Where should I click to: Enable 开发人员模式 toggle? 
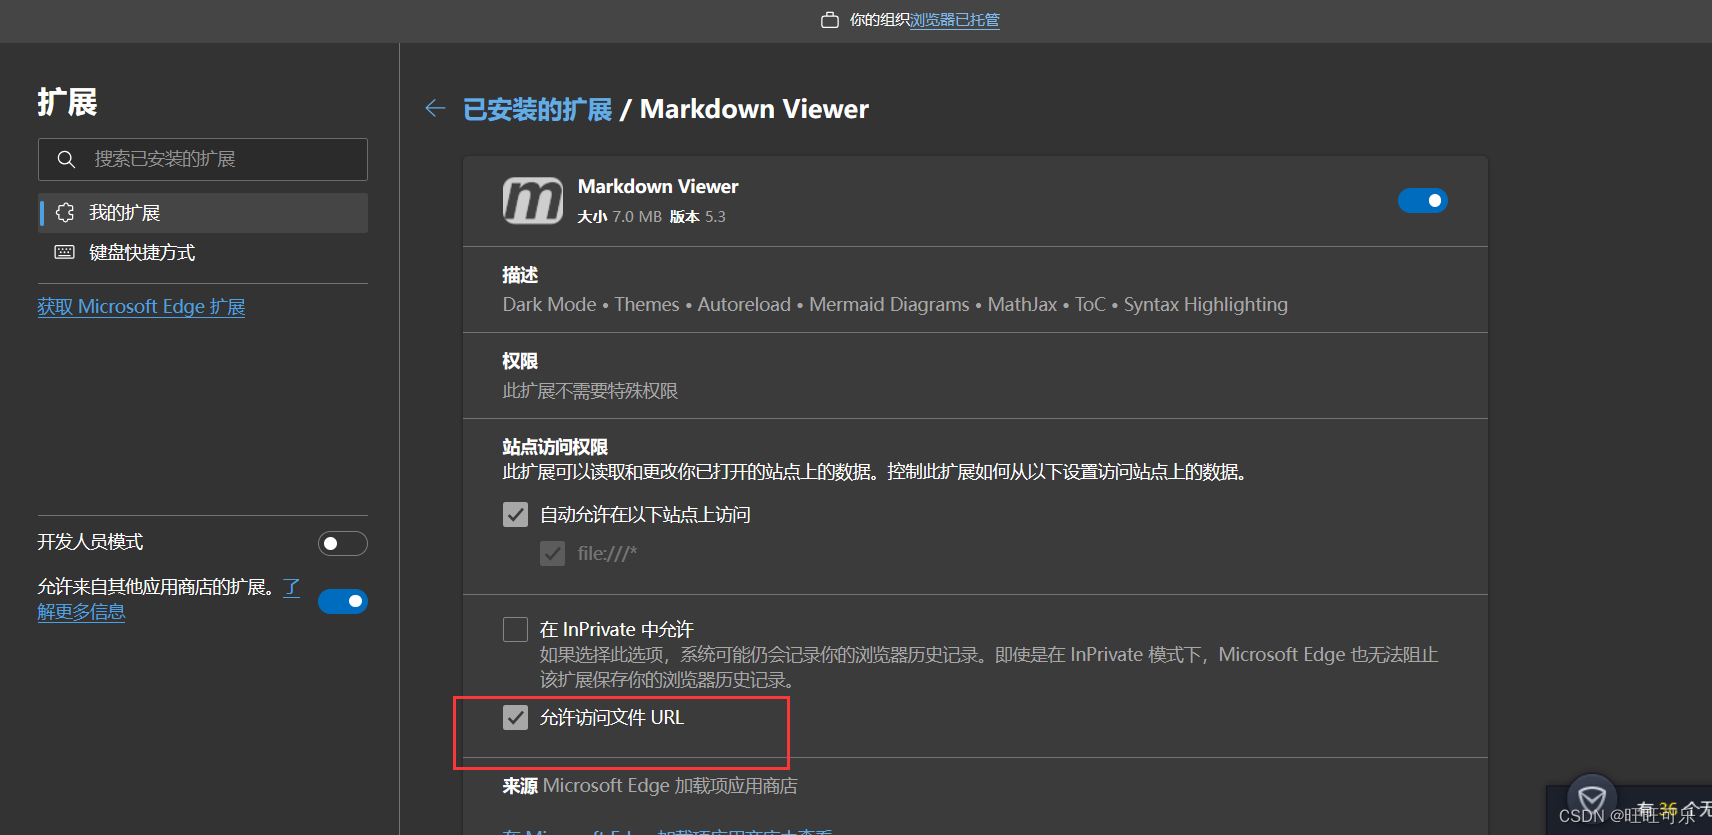point(343,543)
